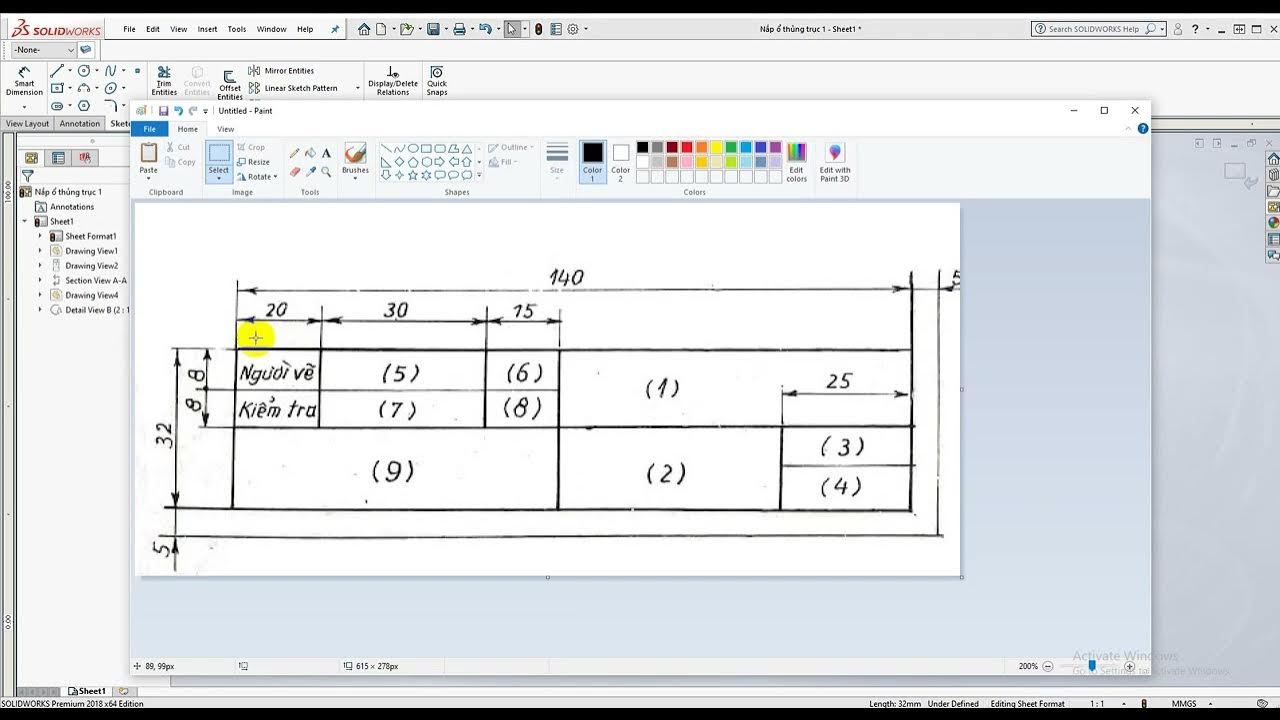The width and height of the screenshot is (1280, 720).
Task: Switch to the Annotation tab in SolidWorks
Action: [80, 124]
